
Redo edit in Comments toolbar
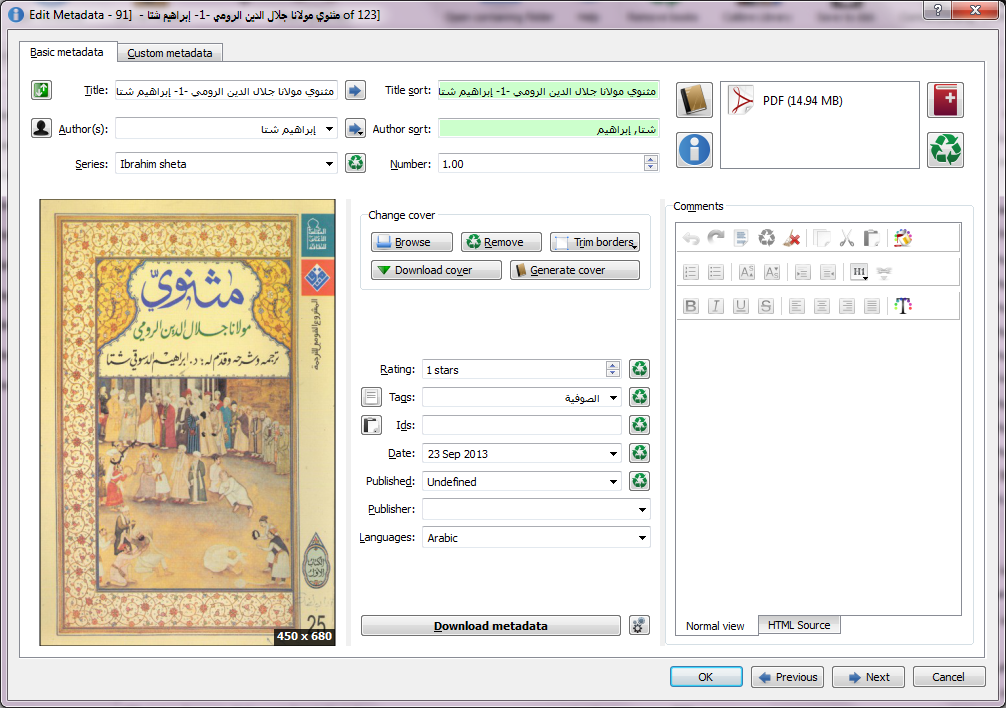coord(716,239)
